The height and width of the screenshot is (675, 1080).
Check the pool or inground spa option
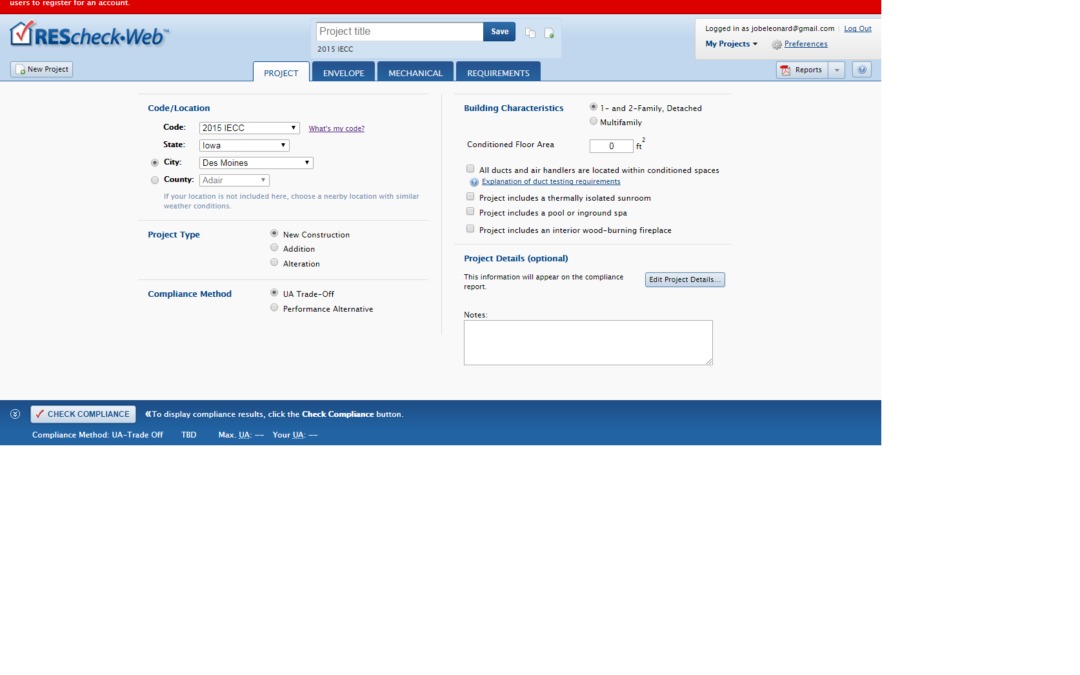pos(471,212)
